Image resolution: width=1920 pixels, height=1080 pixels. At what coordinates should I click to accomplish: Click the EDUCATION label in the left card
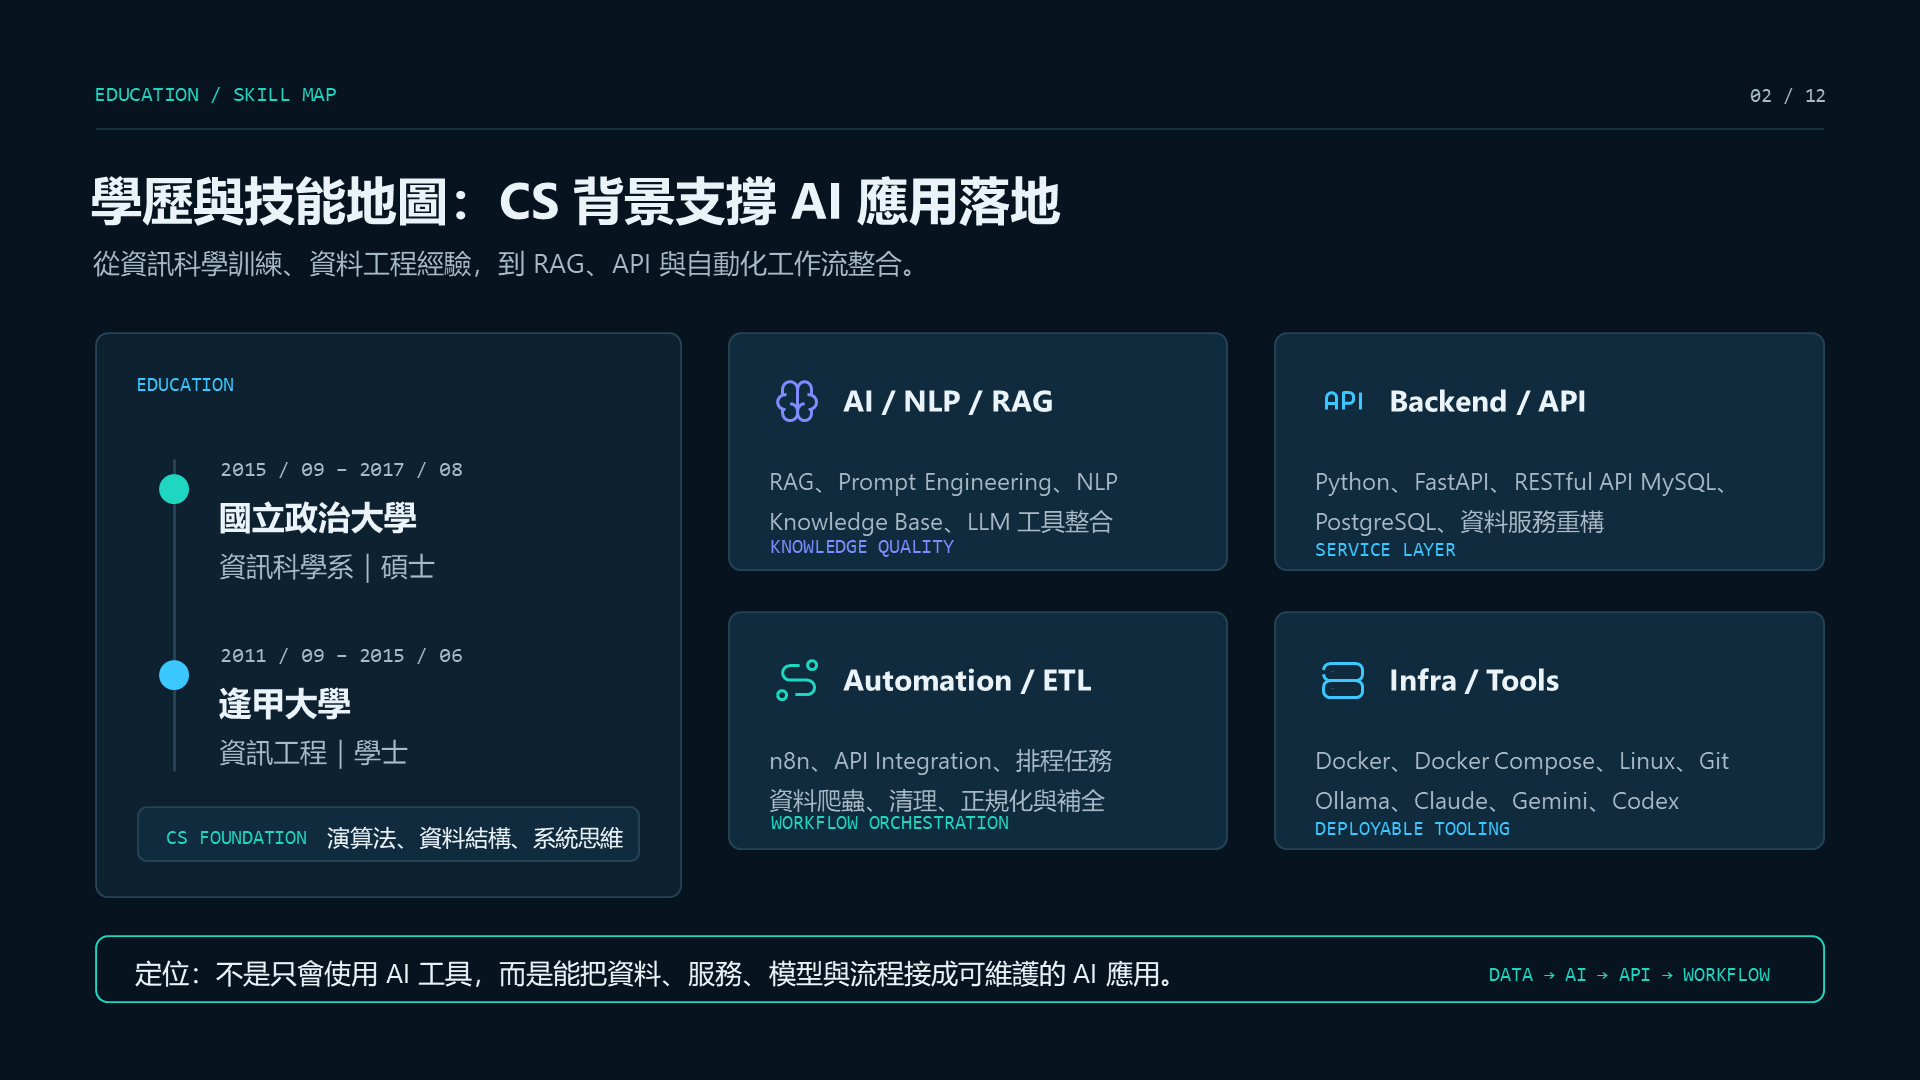coord(185,385)
